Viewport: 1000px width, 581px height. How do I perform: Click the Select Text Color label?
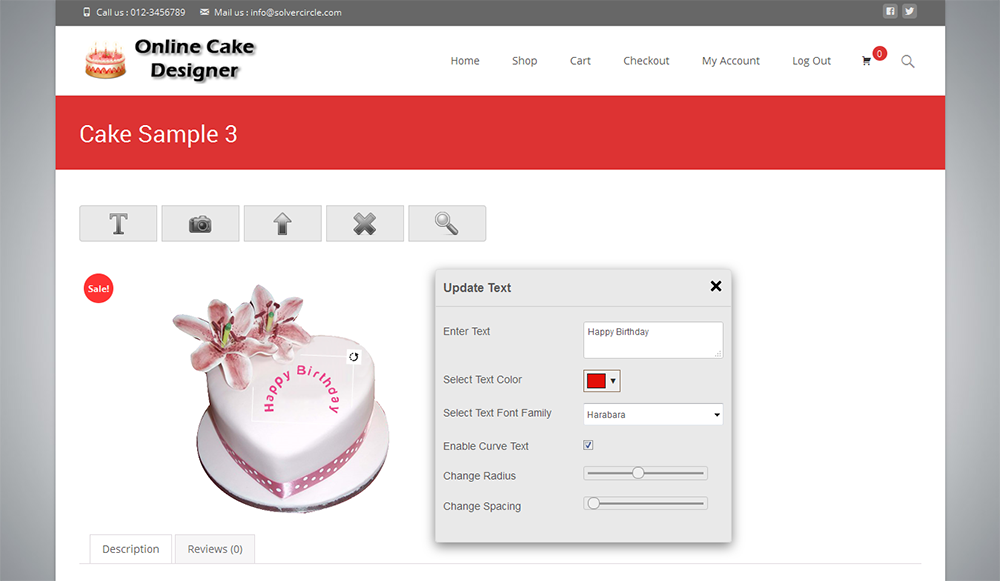click(x=482, y=379)
